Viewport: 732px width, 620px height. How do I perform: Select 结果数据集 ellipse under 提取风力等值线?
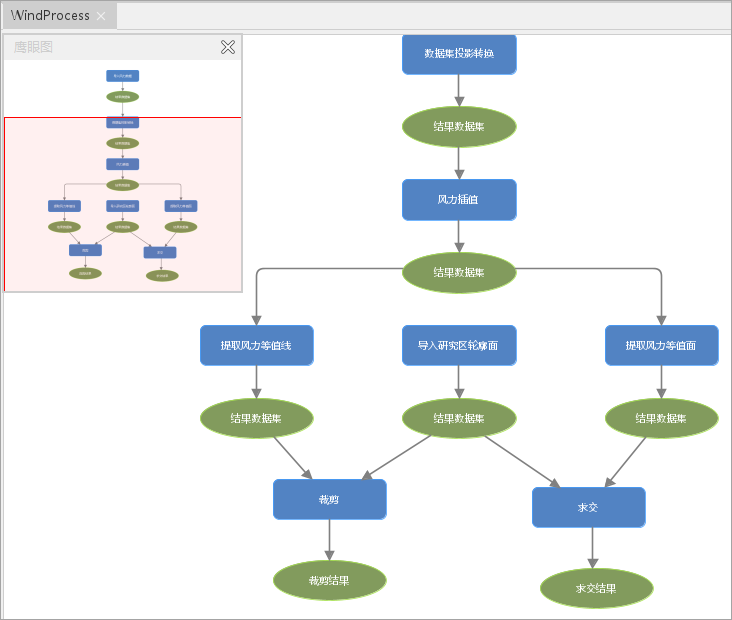[x=257, y=418]
